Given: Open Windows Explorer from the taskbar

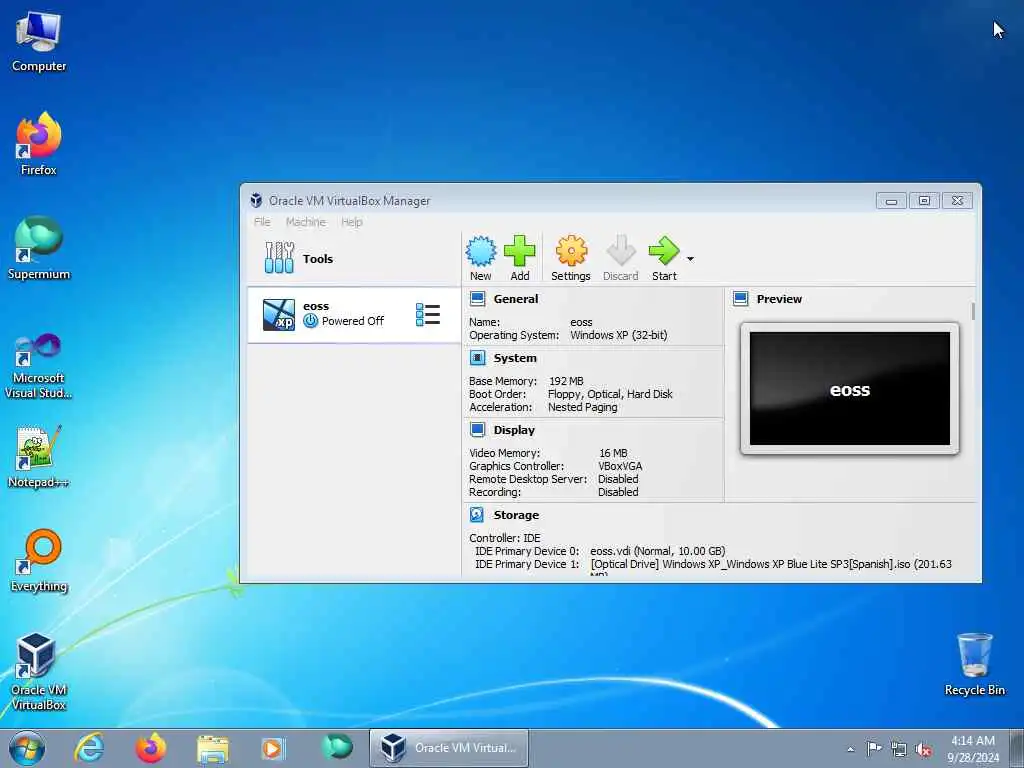Looking at the screenshot, I should (213, 748).
